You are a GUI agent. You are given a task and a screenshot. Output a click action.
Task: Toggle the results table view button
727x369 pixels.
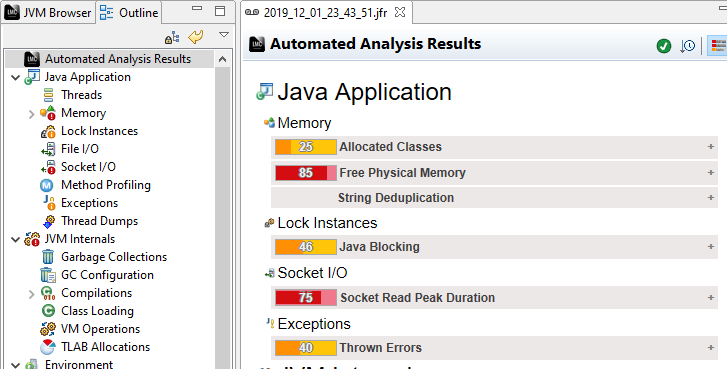pos(718,46)
